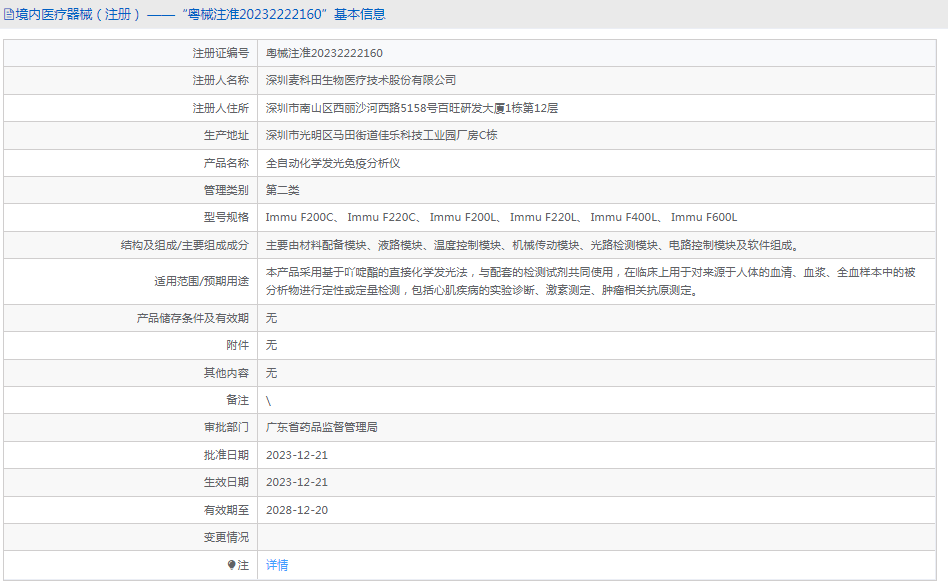Click the 附件 label
The width and height of the screenshot is (948, 585).
pyautogui.click(x=238, y=345)
